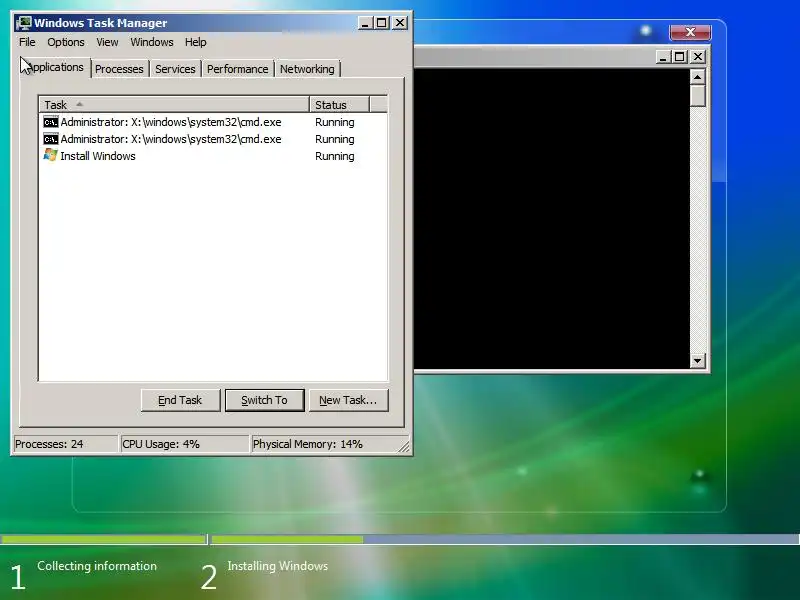
Task: Minimize the Windows Task Manager window
Action: click(365, 23)
